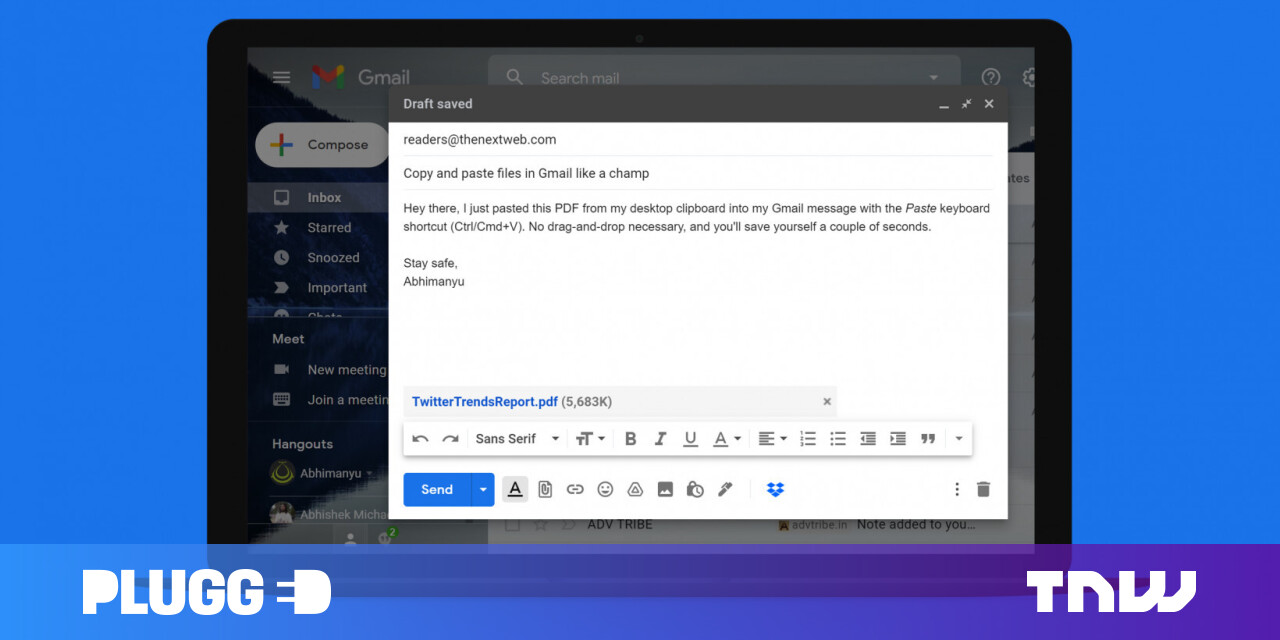Discard draft with the trash icon
Screen dimensions: 1280x640
pos(983,489)
